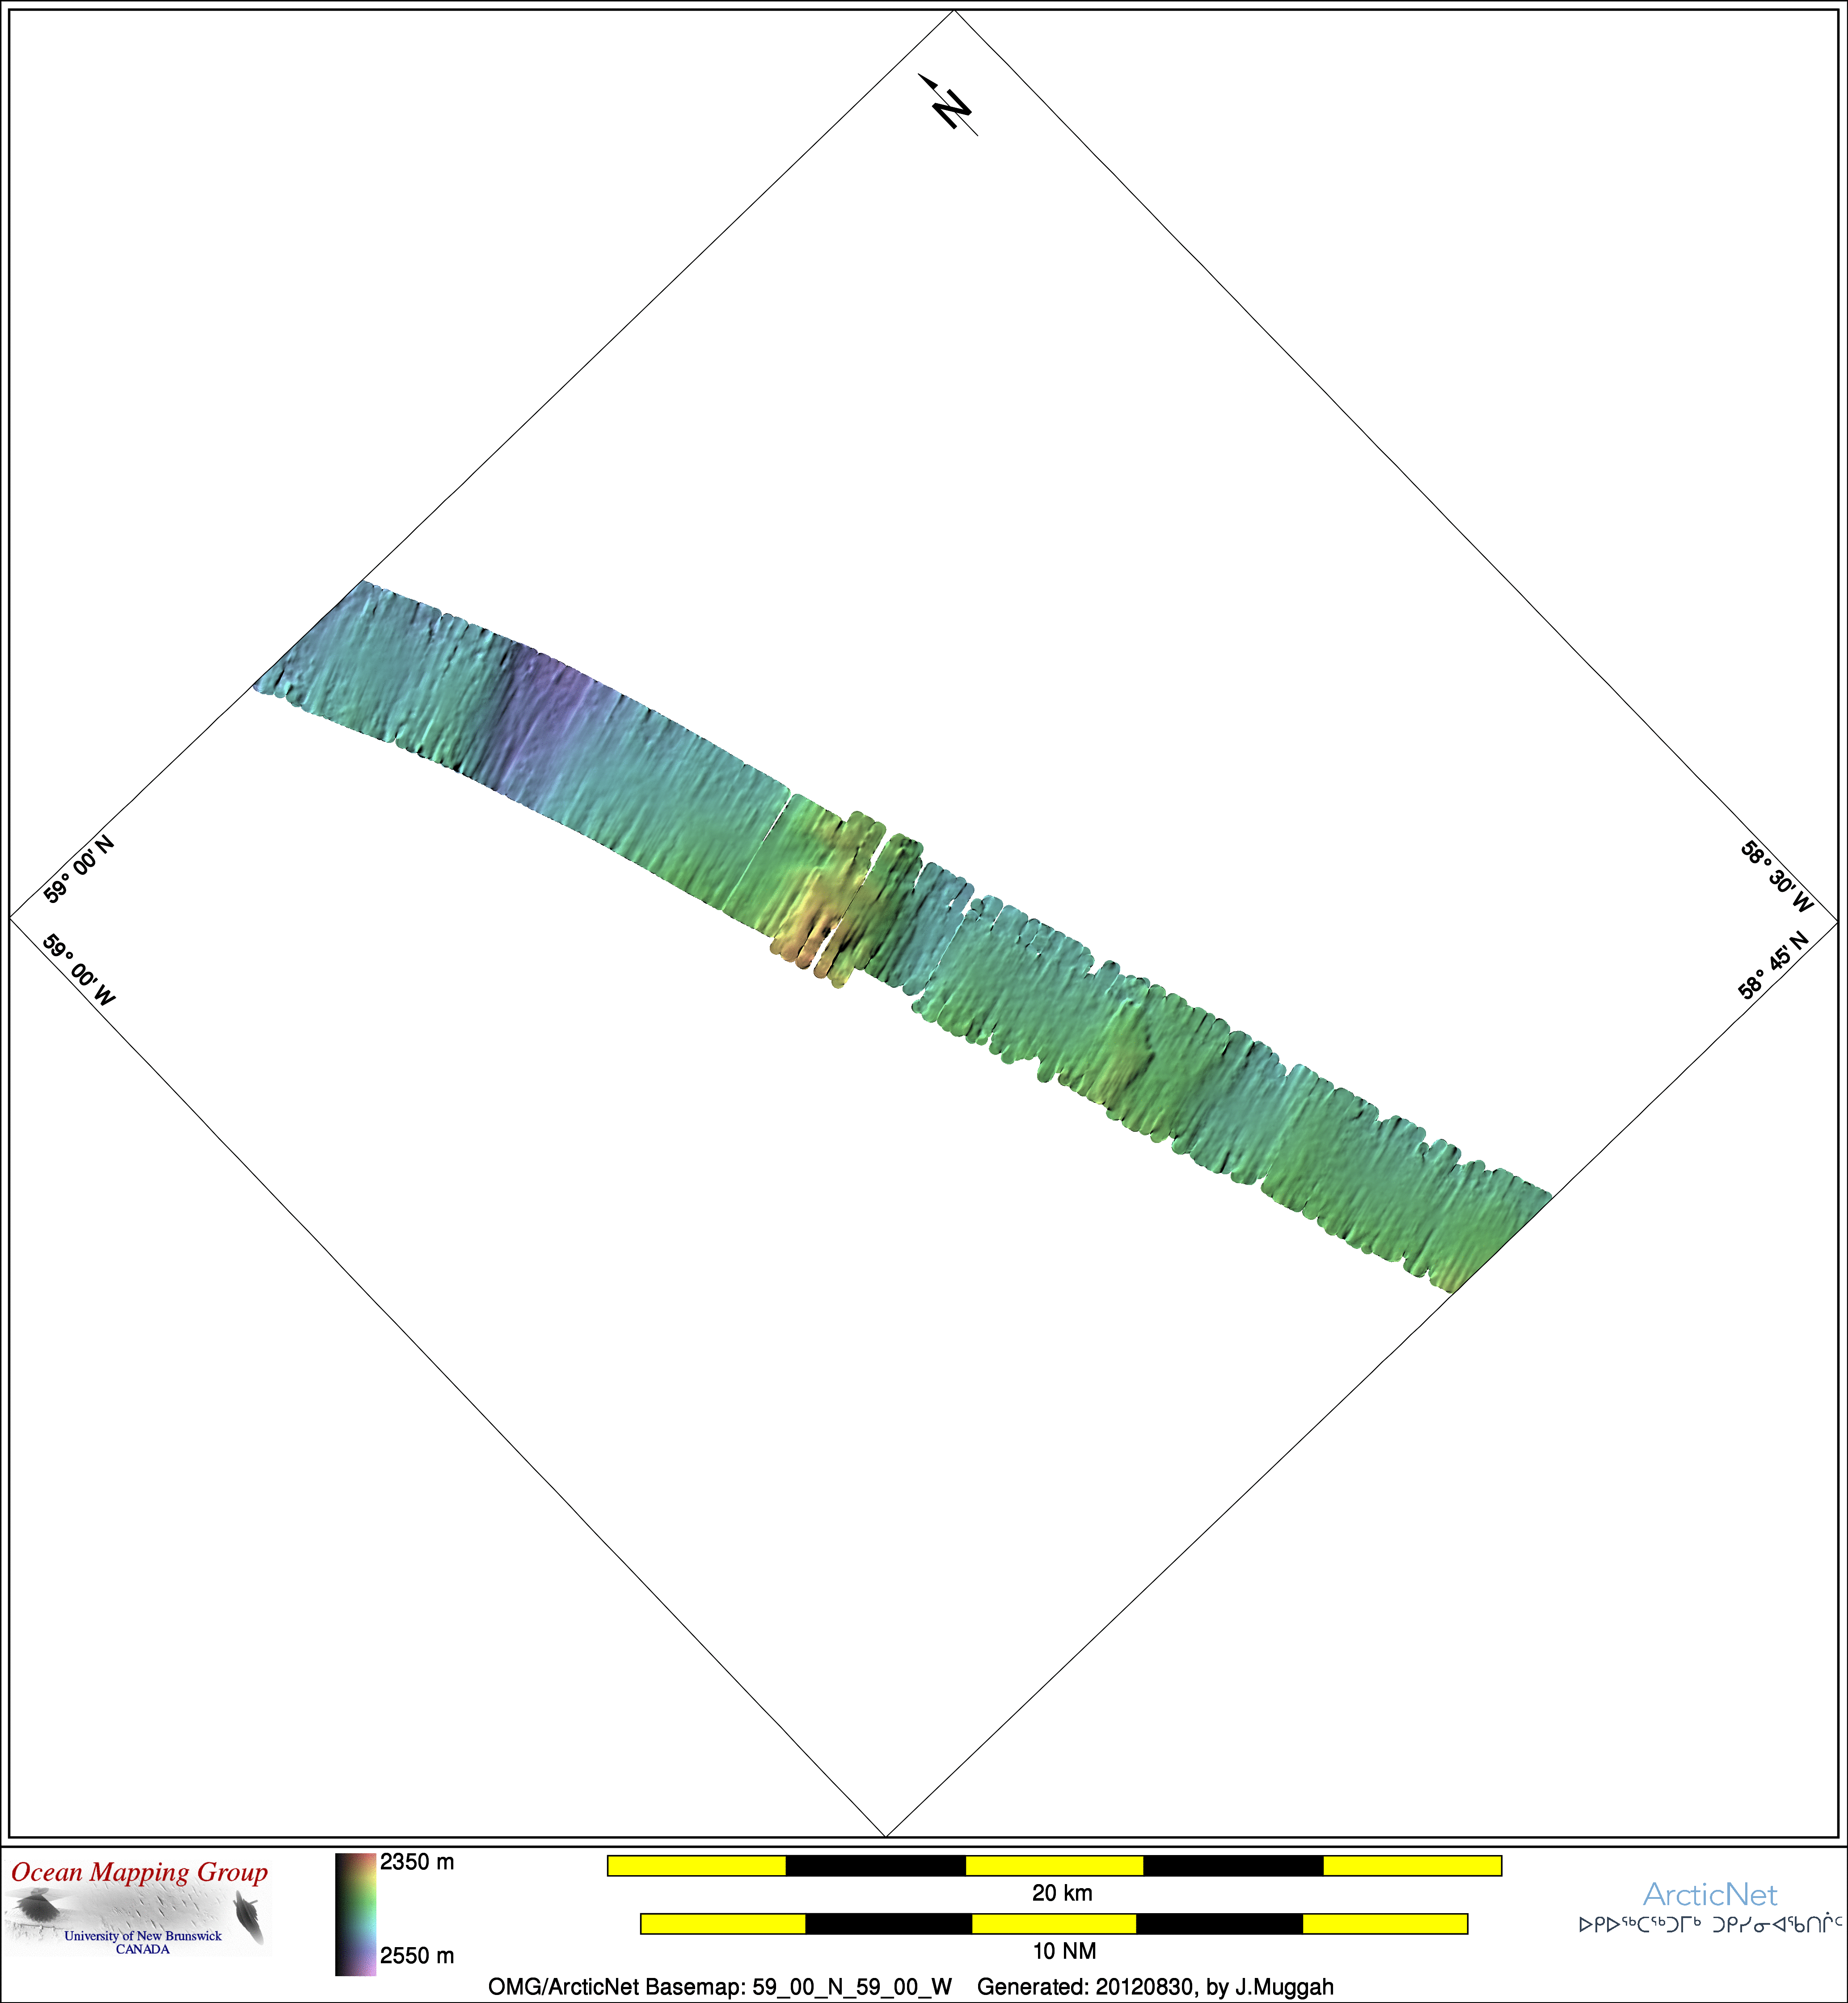The width and height of the screenshot is (1848, 2003).
Task: Click the ArcticNet logo
Action: point(1710,1895)
